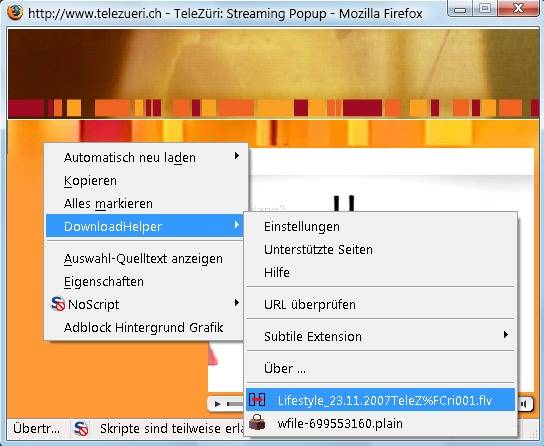Download Lifestyle_23.11.2007TeleZ%FCri001.flv
This screenshot has height=446, width=544.
tap(380, 400)
